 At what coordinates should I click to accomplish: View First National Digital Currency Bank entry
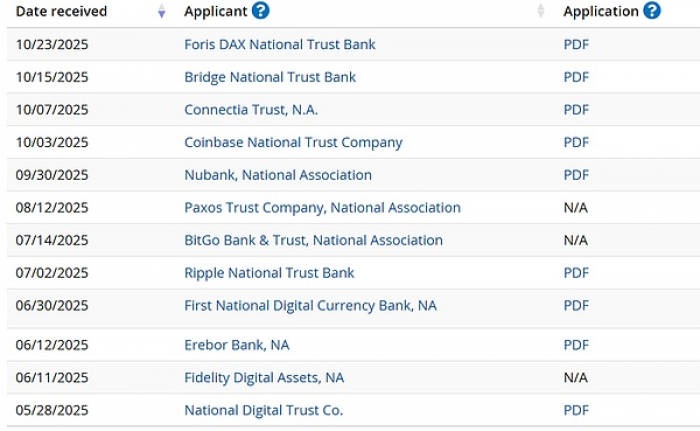(310, 305)
